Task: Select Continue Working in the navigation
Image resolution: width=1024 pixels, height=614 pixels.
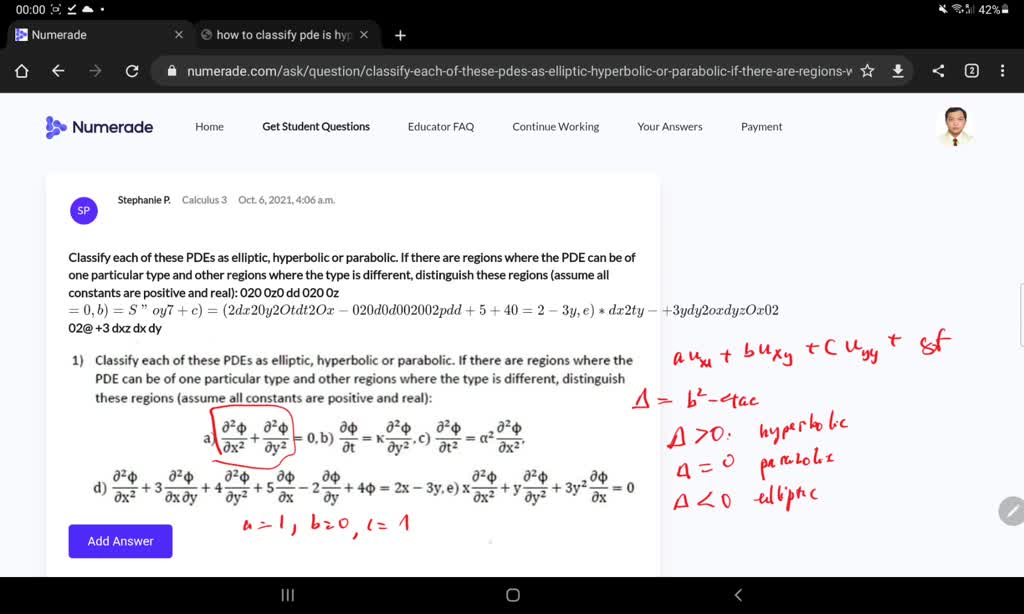Action: click(554, 126)
